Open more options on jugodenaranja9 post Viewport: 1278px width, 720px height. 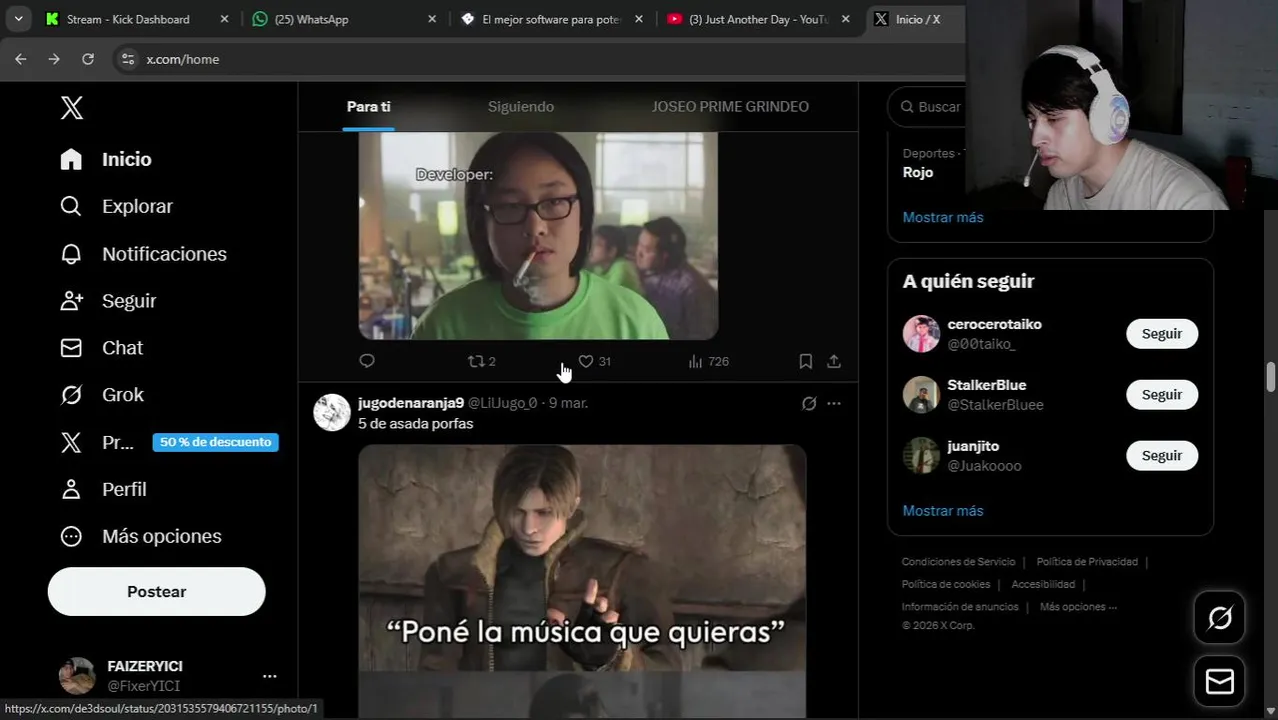834,403
